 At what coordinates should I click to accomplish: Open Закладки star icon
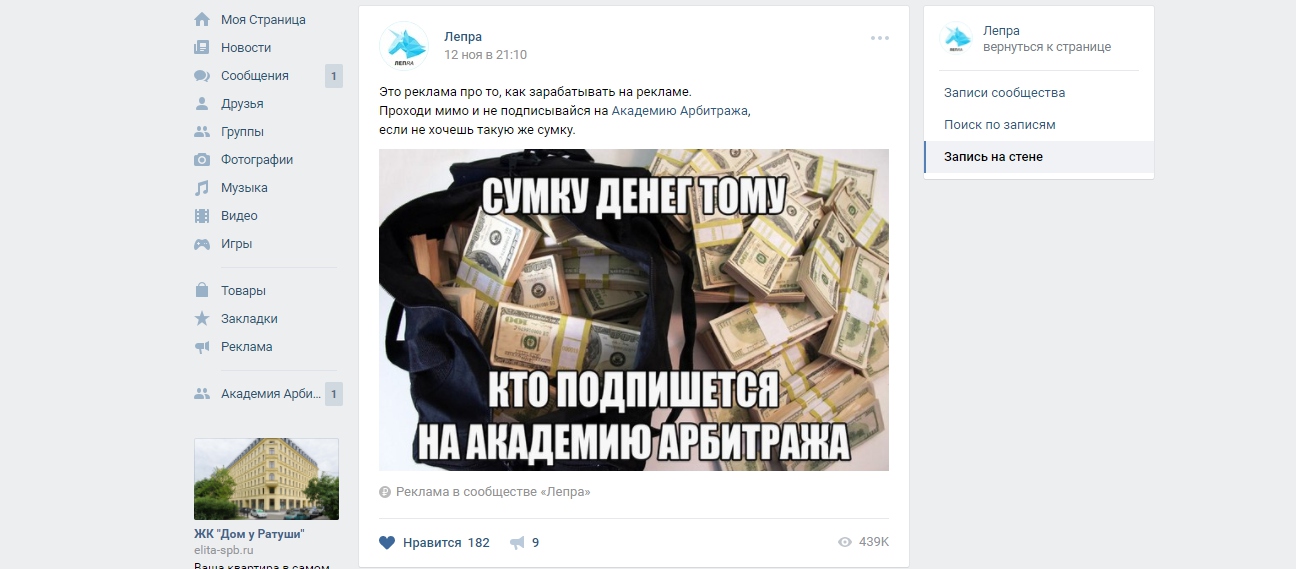click(x=202, y=319)
